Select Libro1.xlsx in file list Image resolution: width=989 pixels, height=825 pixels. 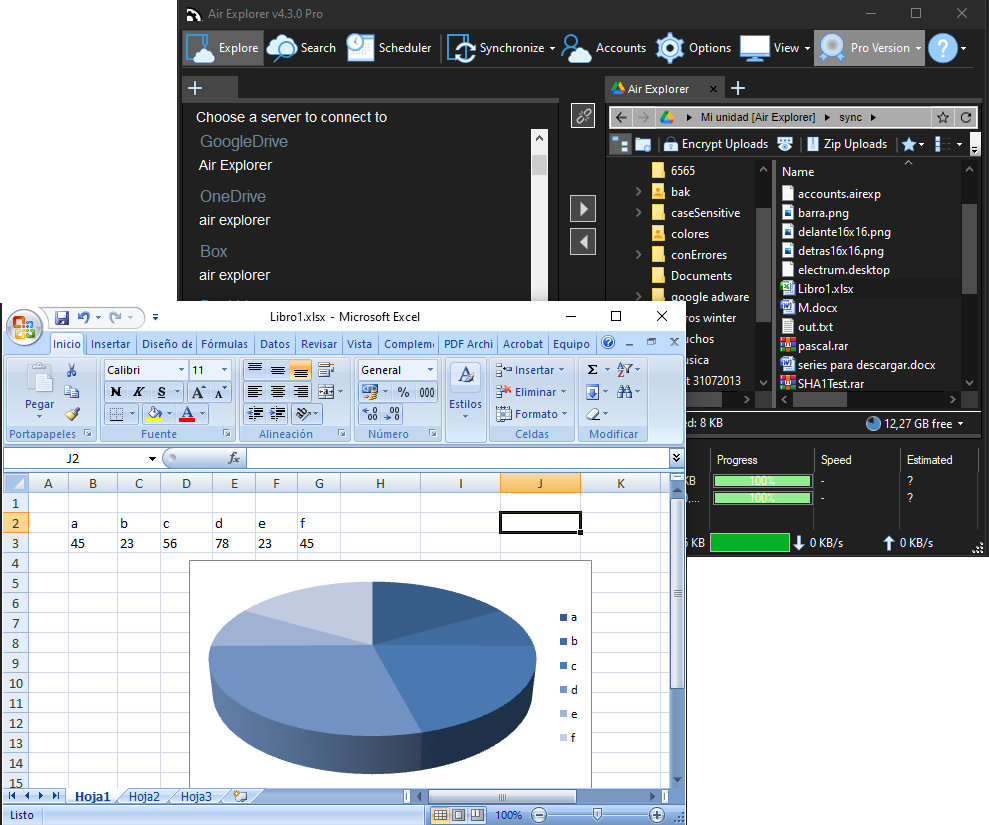(x=825, y=289)
